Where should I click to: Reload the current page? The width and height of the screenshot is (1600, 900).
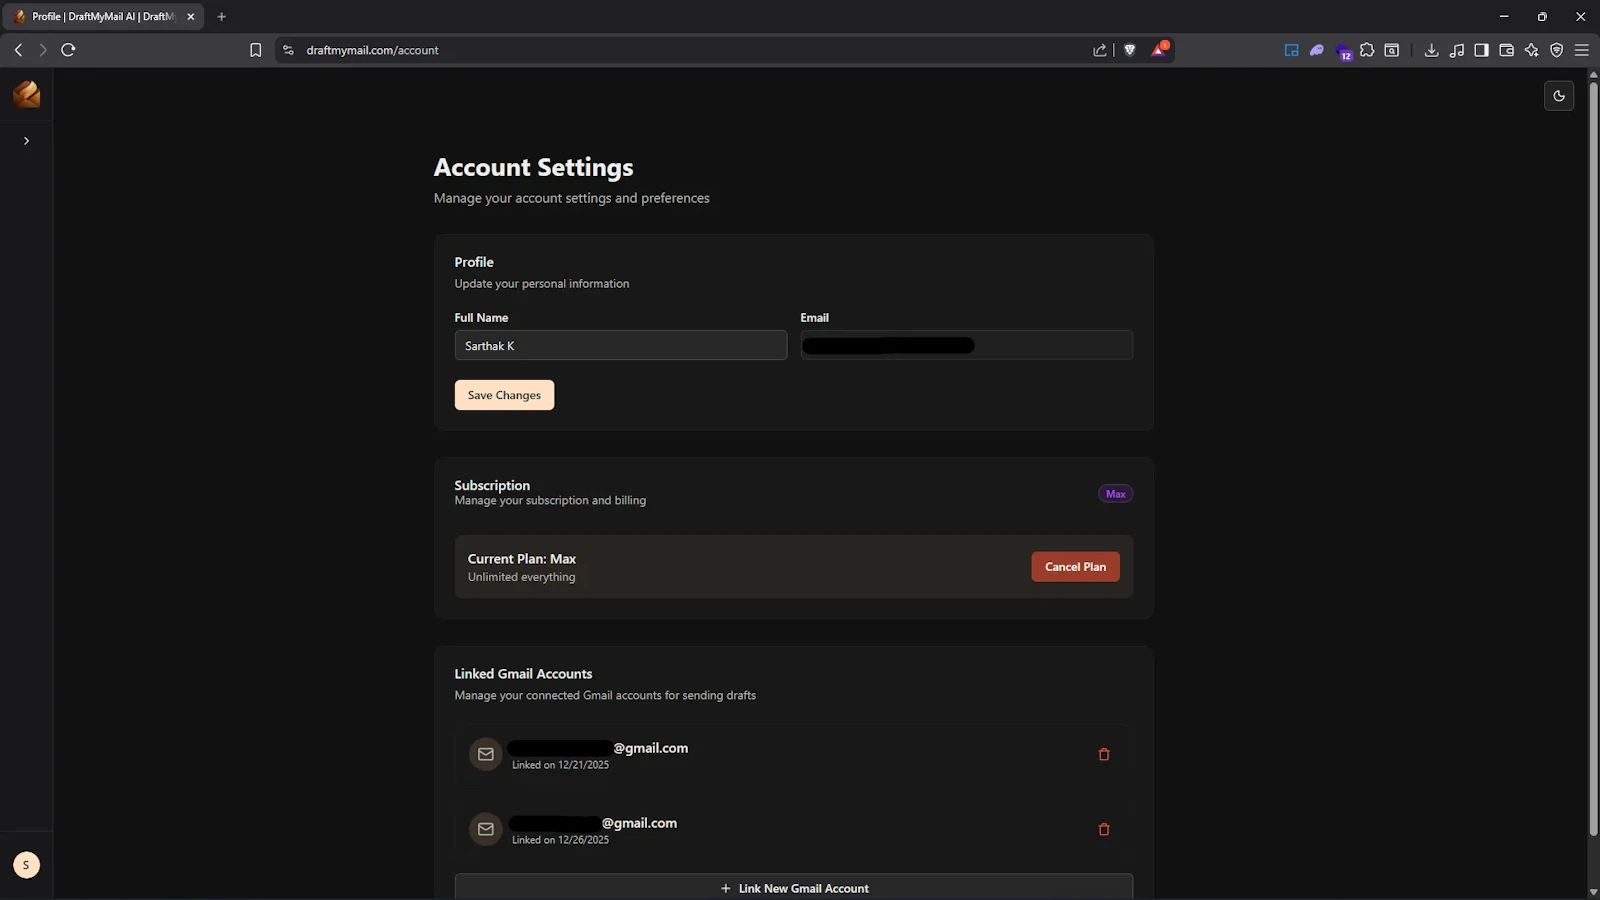(68, 50)
